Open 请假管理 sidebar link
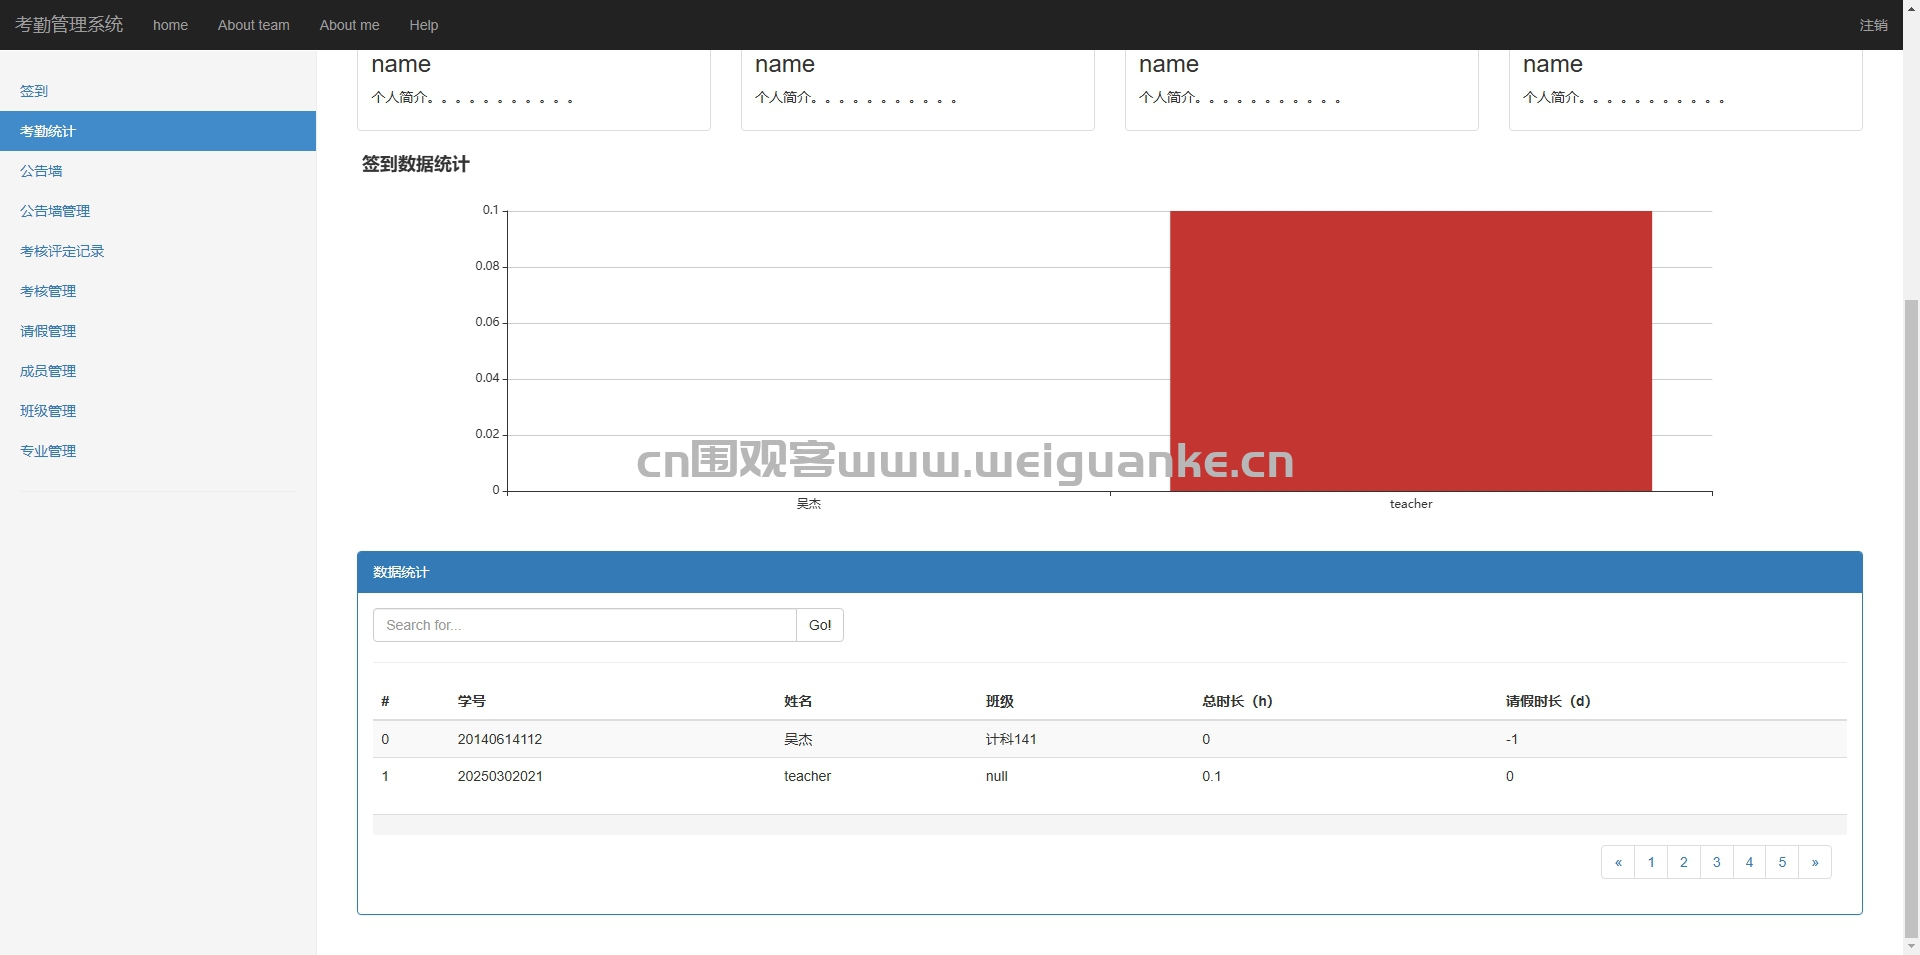 158,331
